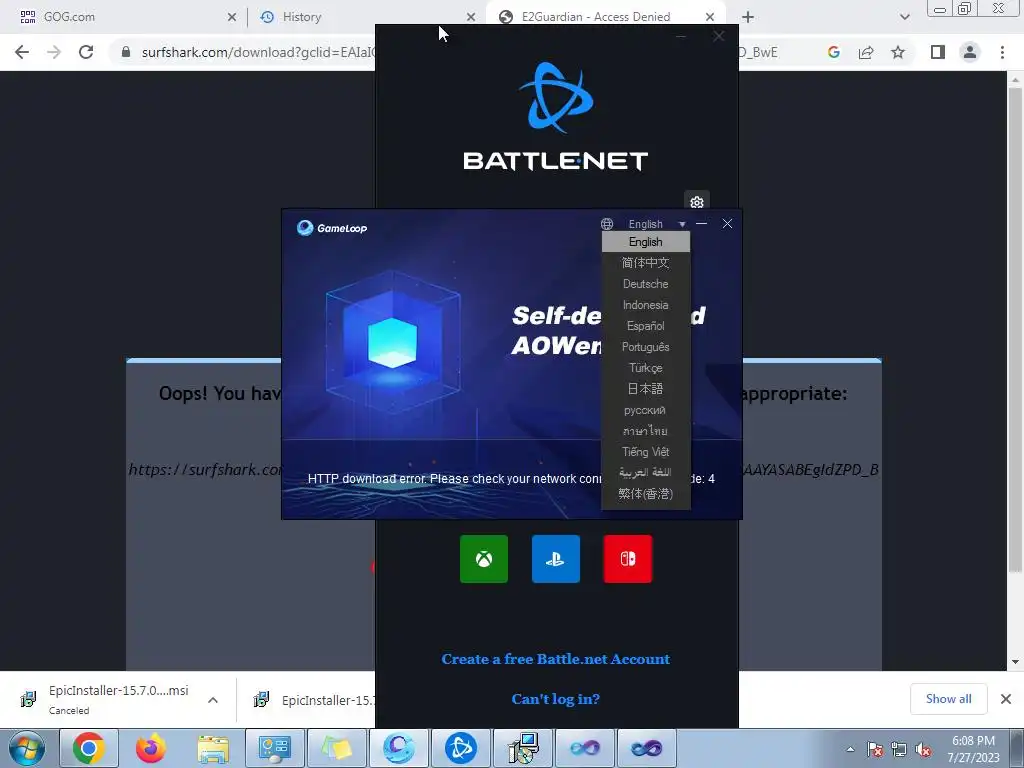Image resolution: width=1024 pixels, height=768 pixels.
Task: Open Chrome three-dot menu
Action: point(1002,52)
